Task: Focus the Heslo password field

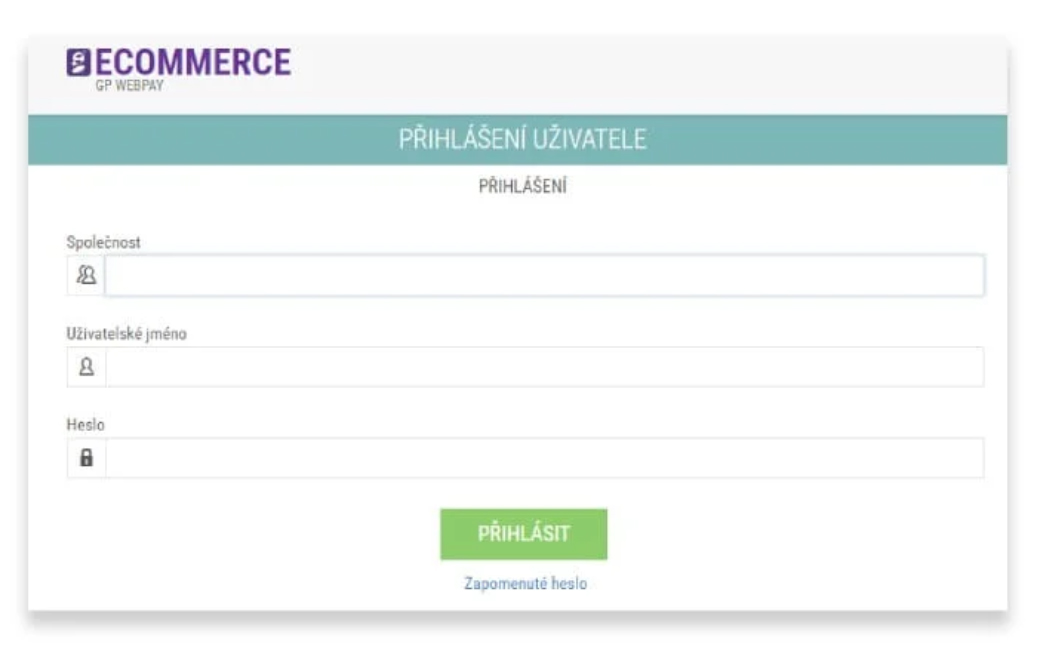Action: click(544, 458)
